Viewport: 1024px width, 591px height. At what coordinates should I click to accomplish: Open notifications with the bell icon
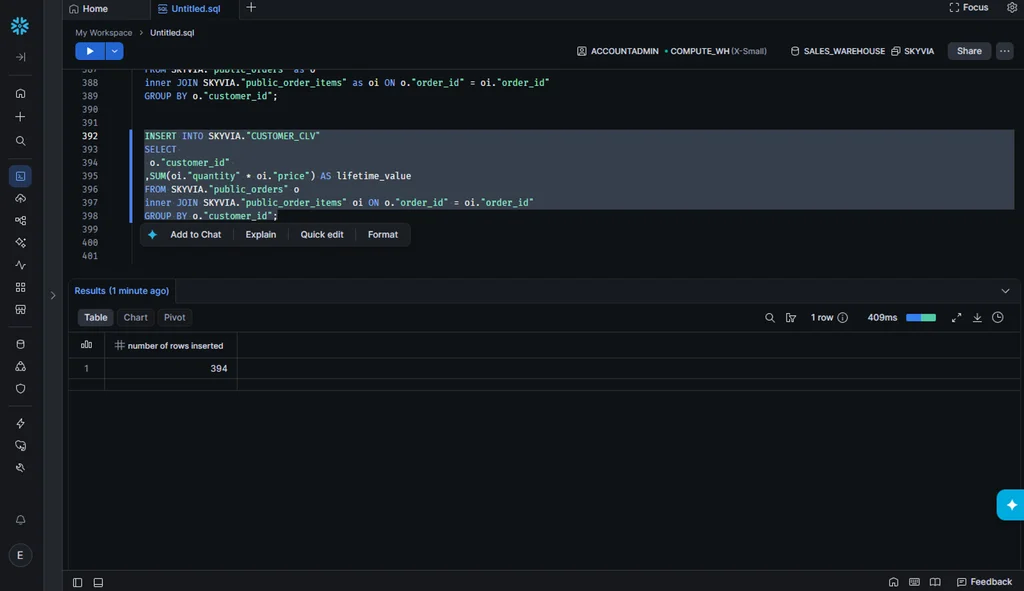click(x=20, y=520)
